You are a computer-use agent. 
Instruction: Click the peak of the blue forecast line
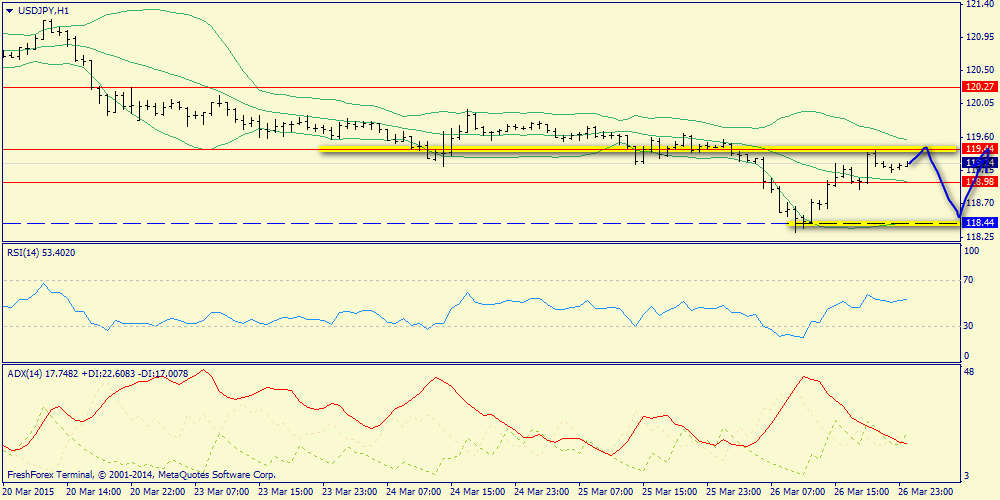tap(926, 148)
